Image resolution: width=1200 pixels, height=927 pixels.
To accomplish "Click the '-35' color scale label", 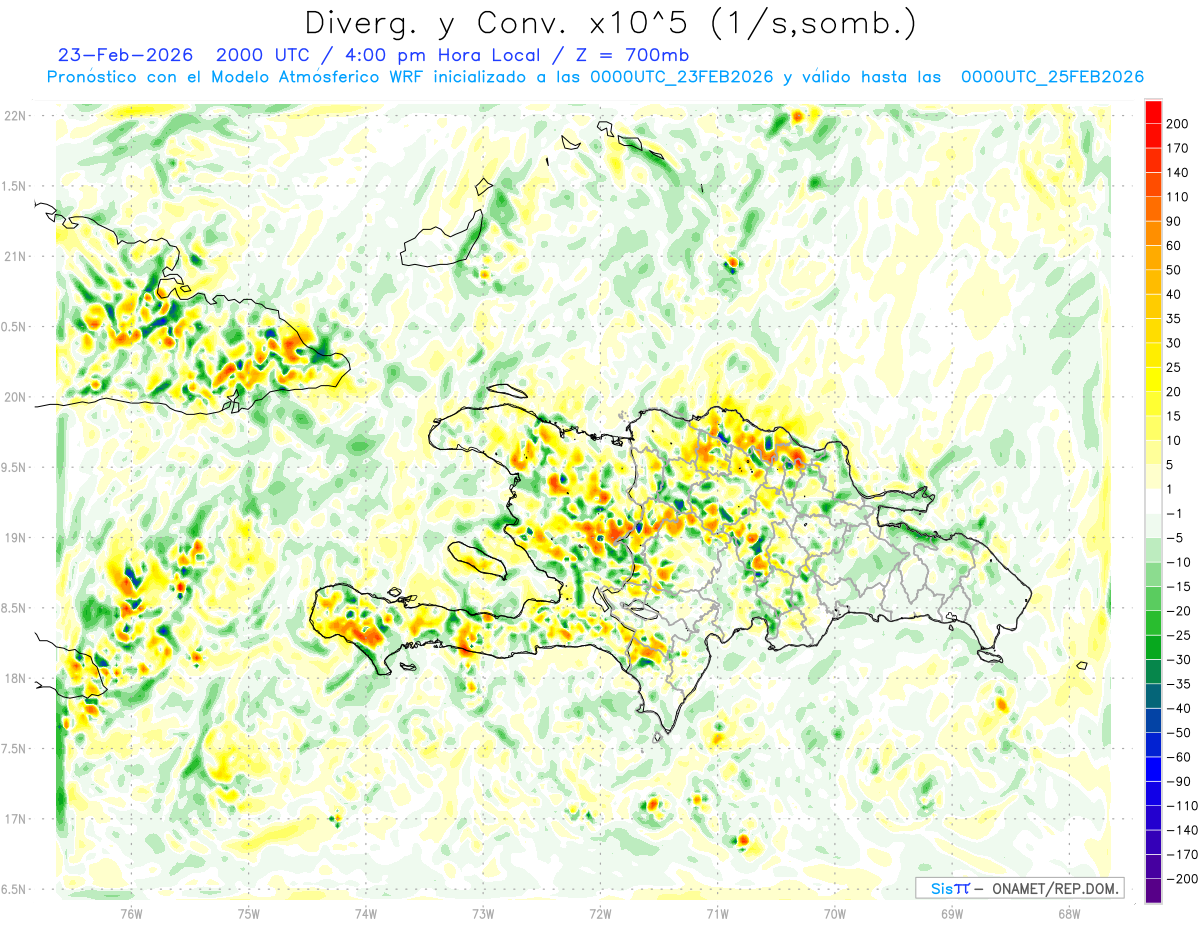I will pyautogui.click(x=1179, y=684).
